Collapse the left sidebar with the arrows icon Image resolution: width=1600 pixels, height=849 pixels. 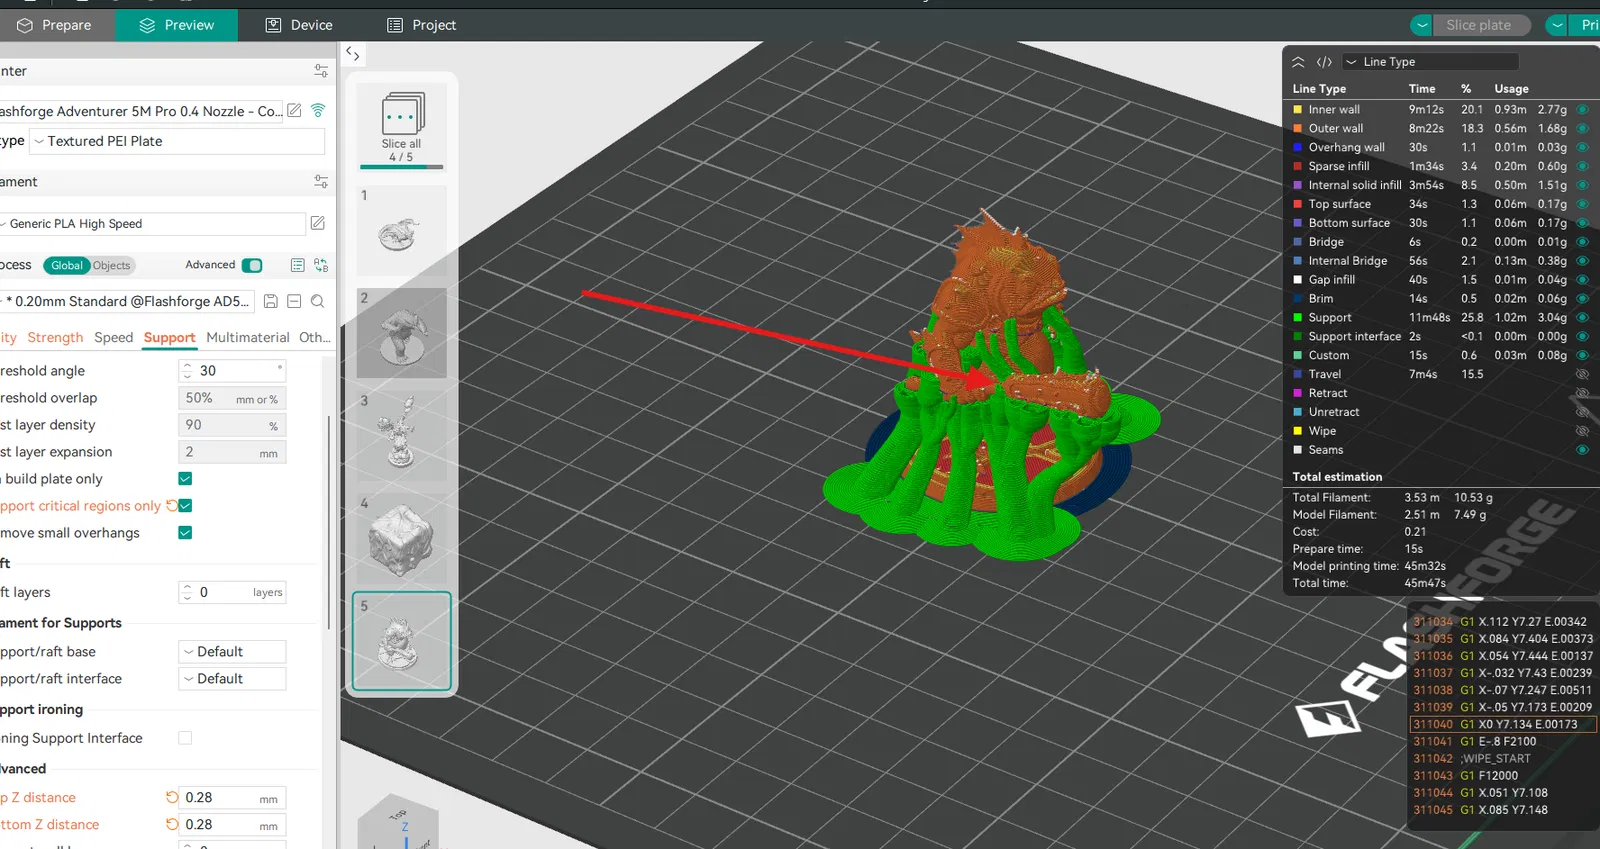tap(353, 54)
